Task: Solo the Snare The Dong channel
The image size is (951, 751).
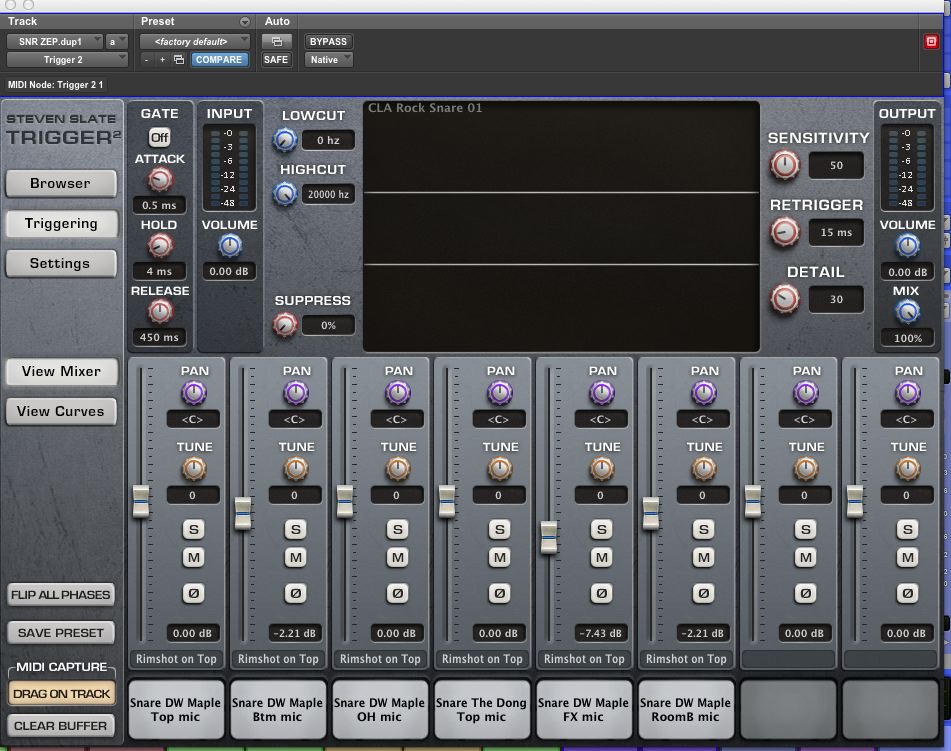Action: coord(500,530)
